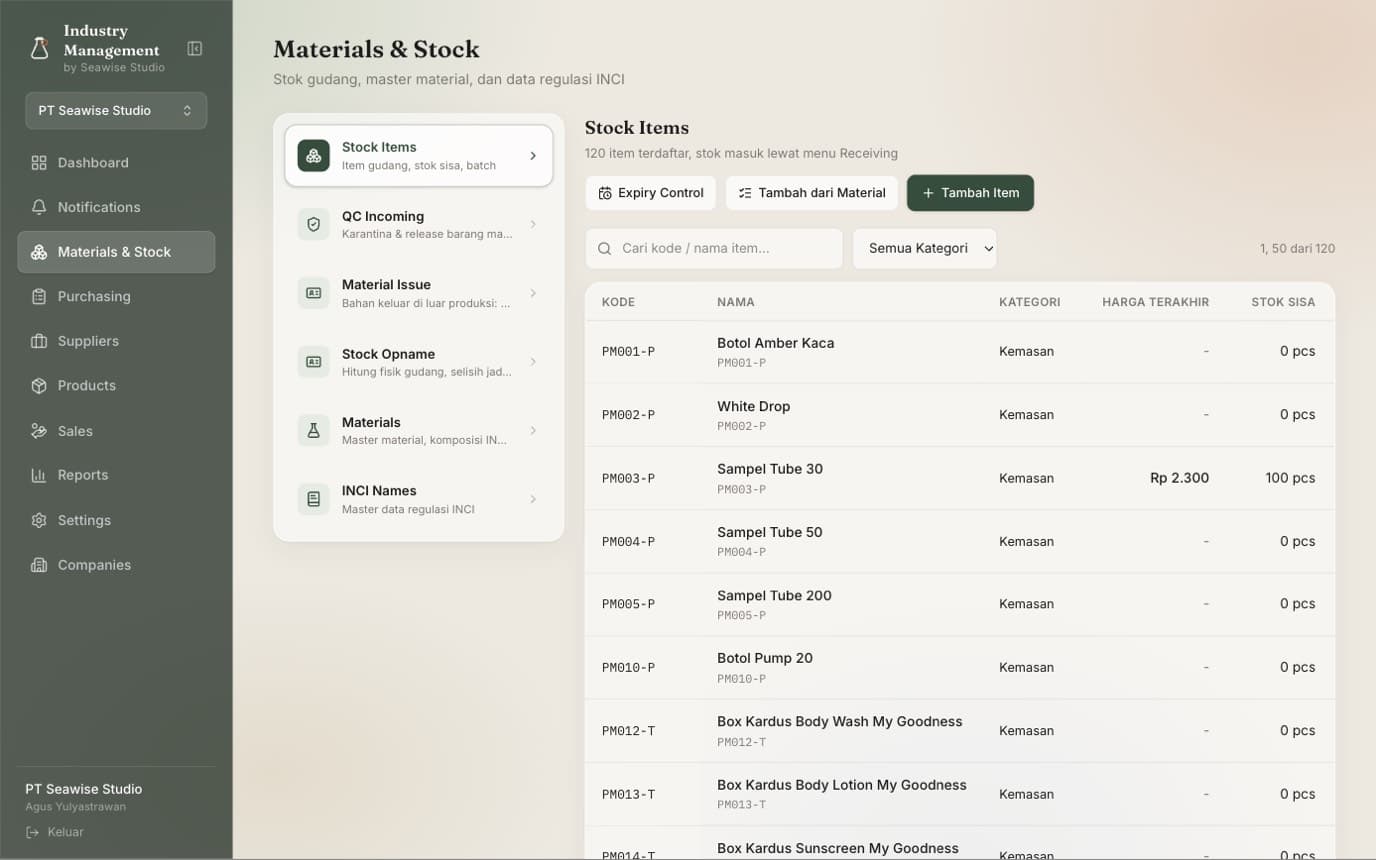Go to Notifications in the sidebar

click(116, 207)
